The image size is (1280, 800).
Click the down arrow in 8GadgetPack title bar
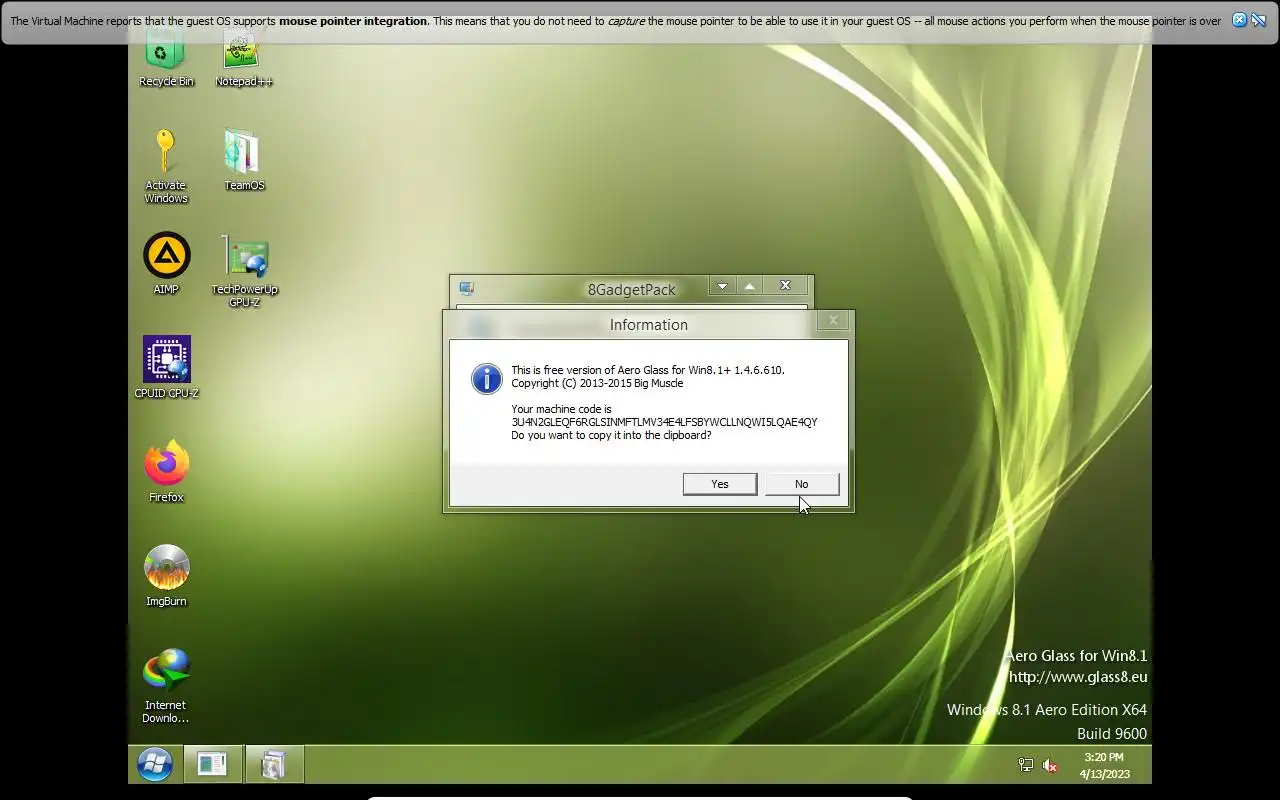point(722,286)
